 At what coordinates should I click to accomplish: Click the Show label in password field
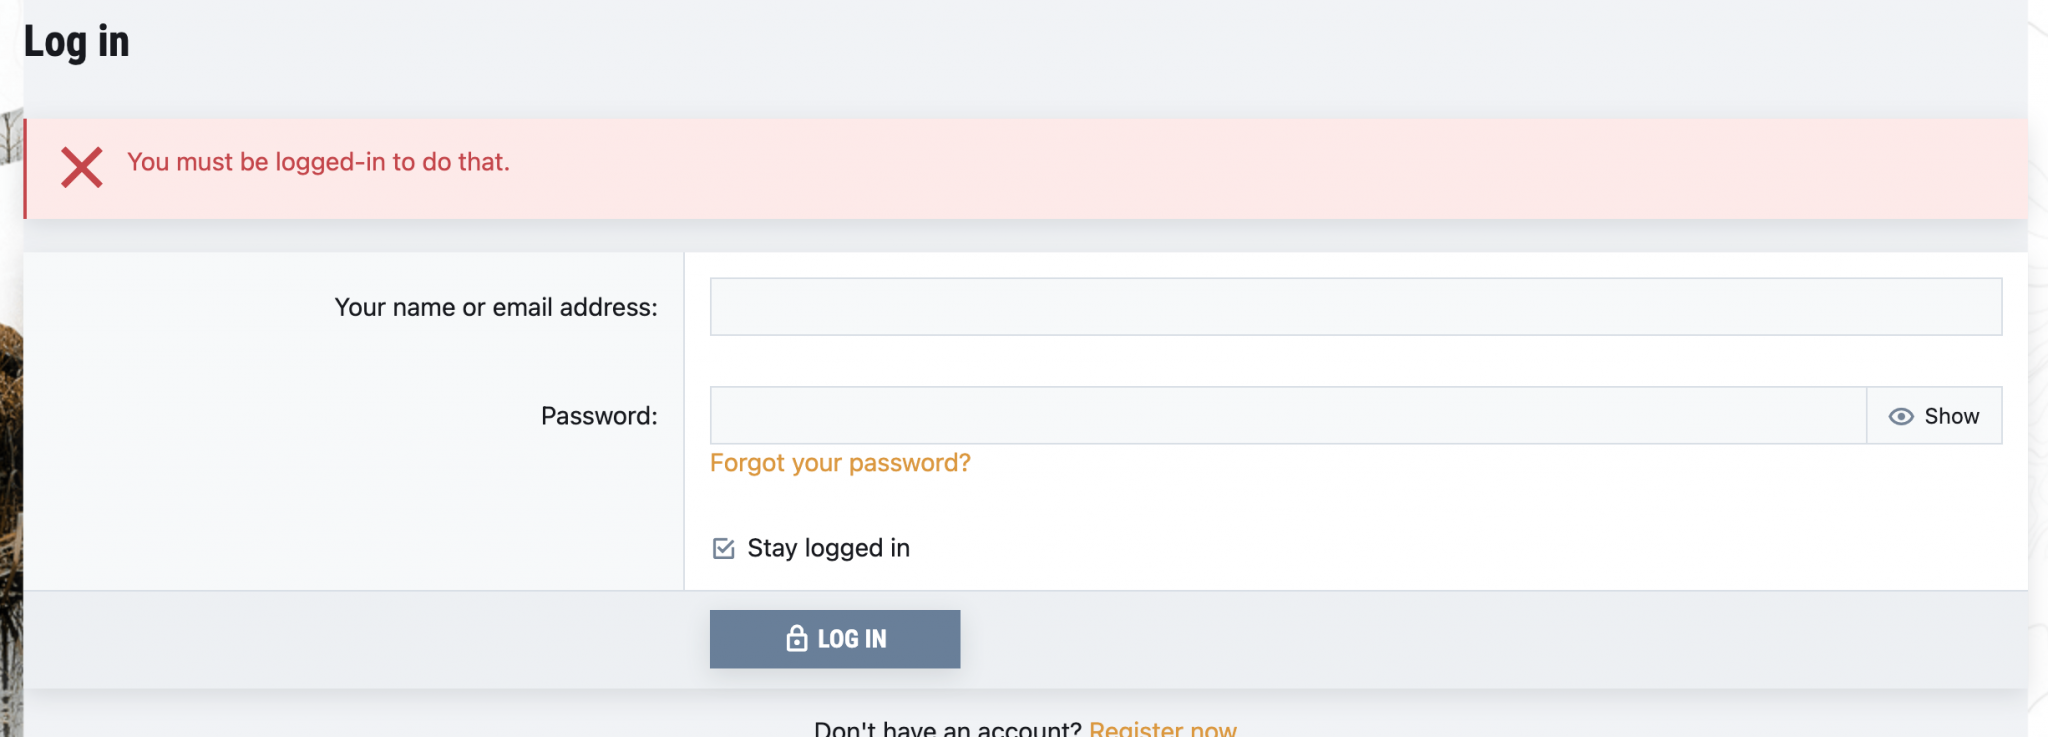(1951, 416)
